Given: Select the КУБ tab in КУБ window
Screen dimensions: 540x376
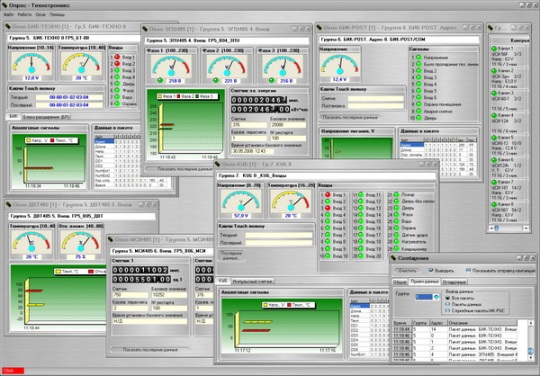Looking at the screenshot, I should pos(223,281).
